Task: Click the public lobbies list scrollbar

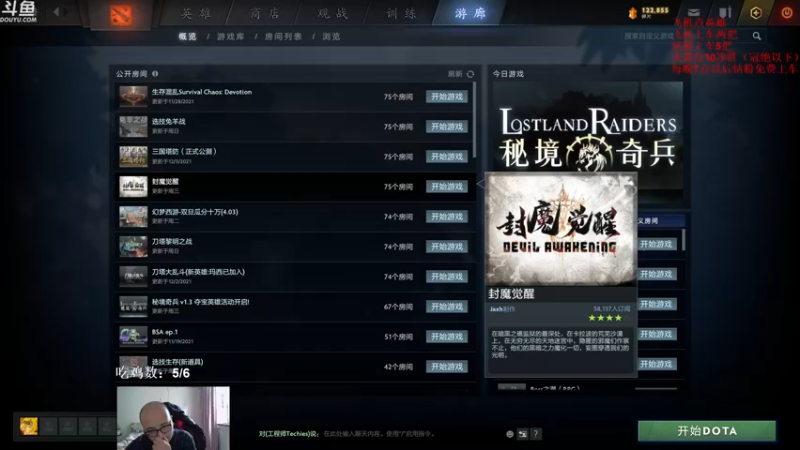Action: coord(474,120)
